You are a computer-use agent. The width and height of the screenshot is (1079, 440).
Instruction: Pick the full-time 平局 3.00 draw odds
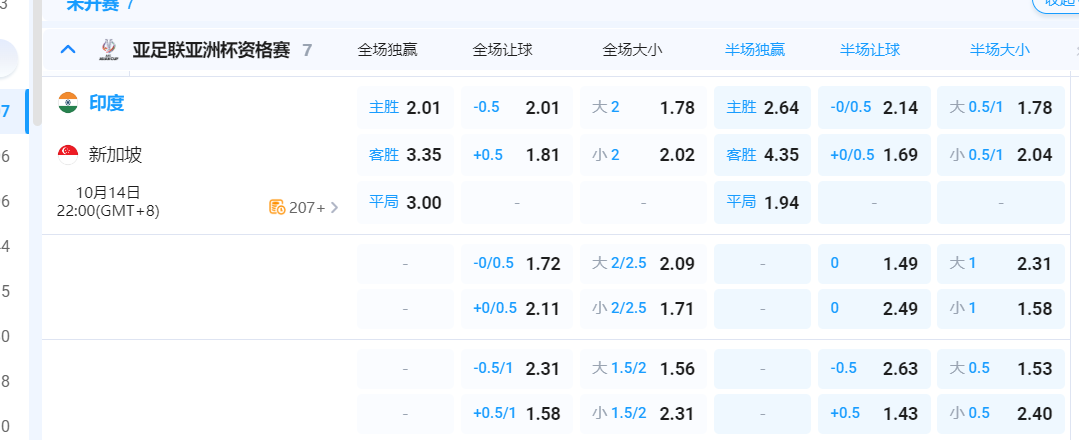(x=405, y=202)
